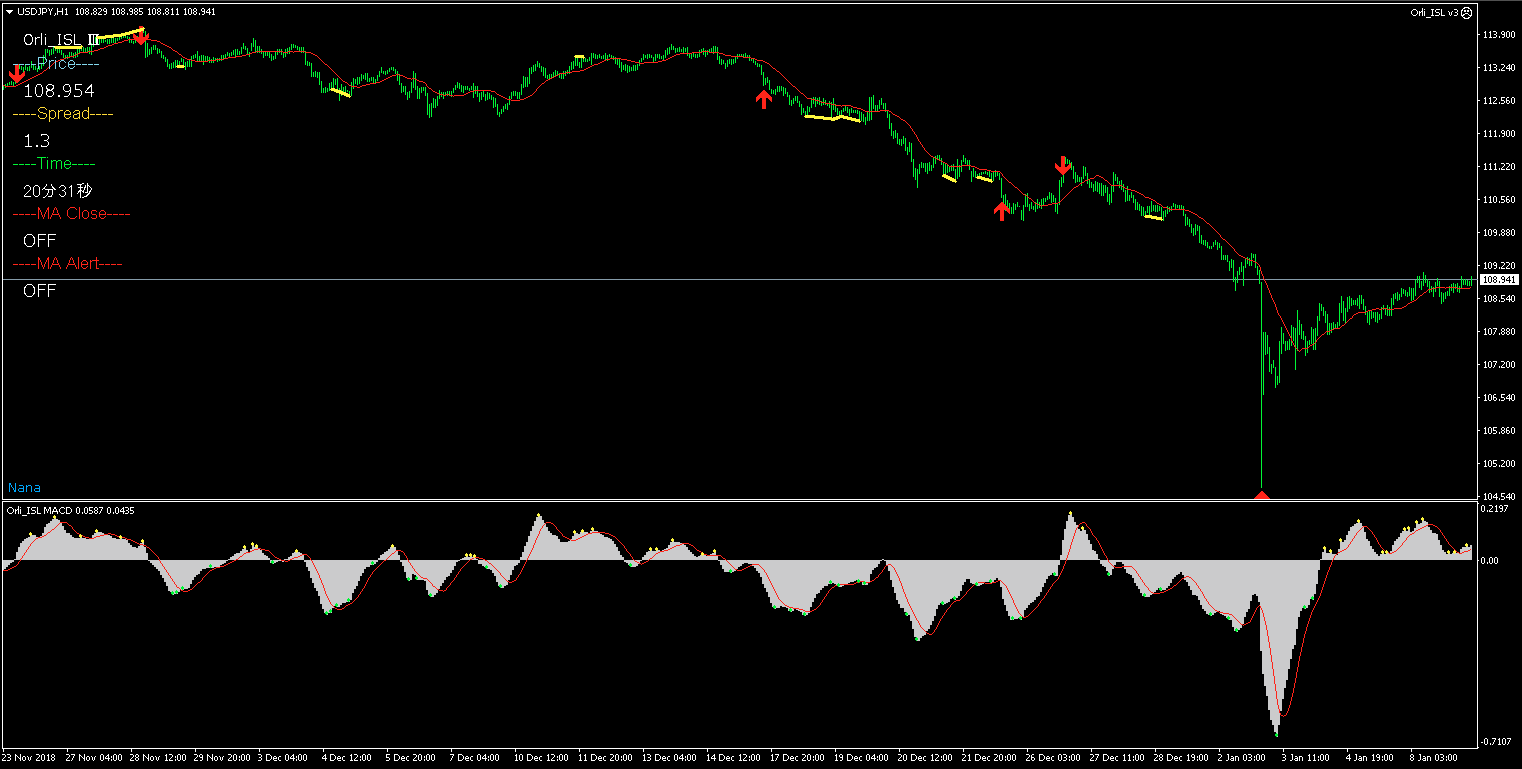Open the USDJPY,H1 chart dropdown triangle
1522x769 pixels.
tap(10, 12)
